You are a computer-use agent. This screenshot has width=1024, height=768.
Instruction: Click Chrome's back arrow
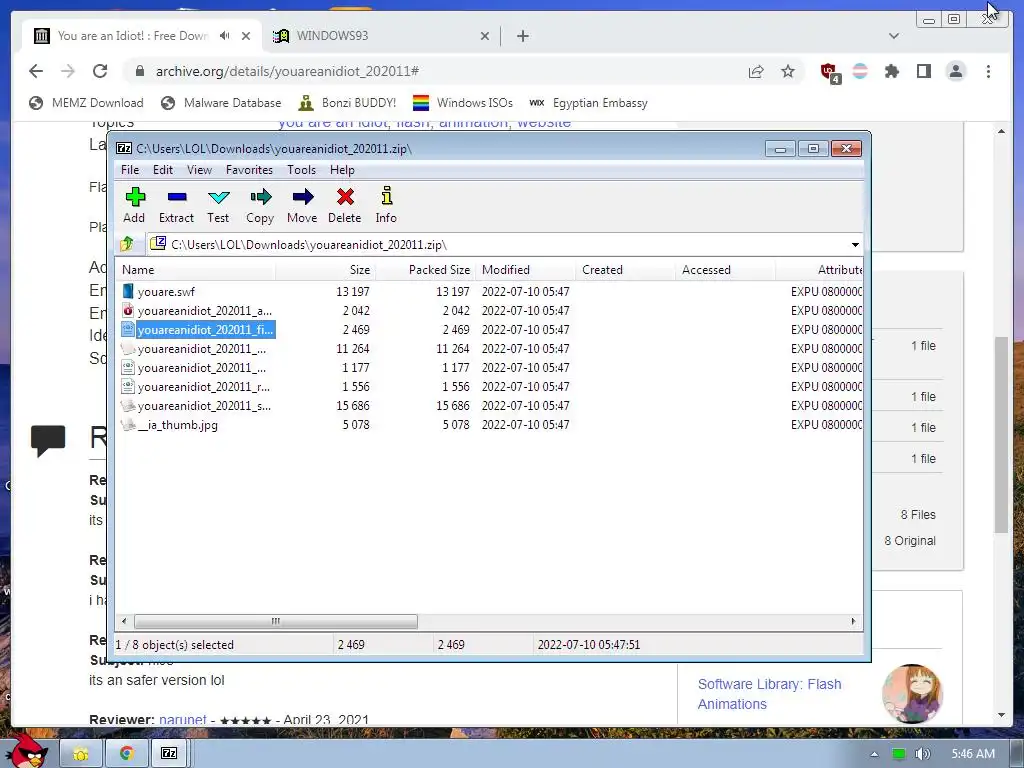coord(36,71)
